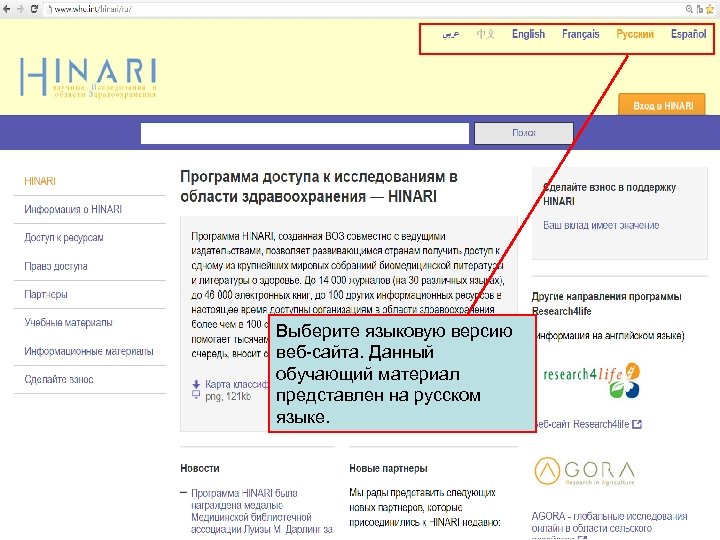The height and width of the screenshot is (540, 720).
Task: Reload the page with the refresh icon
Action: point(34,9)
